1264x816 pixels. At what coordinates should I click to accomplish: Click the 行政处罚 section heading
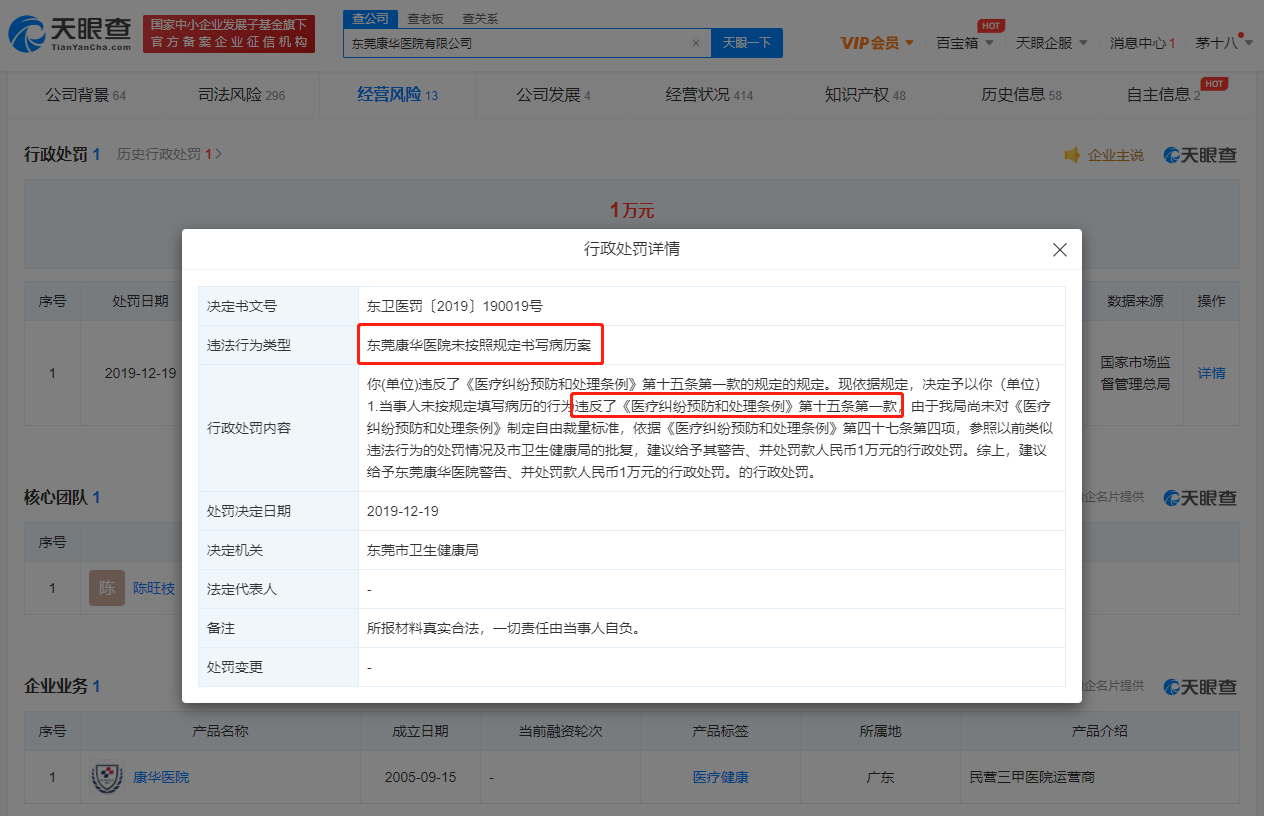coord(56,154)
